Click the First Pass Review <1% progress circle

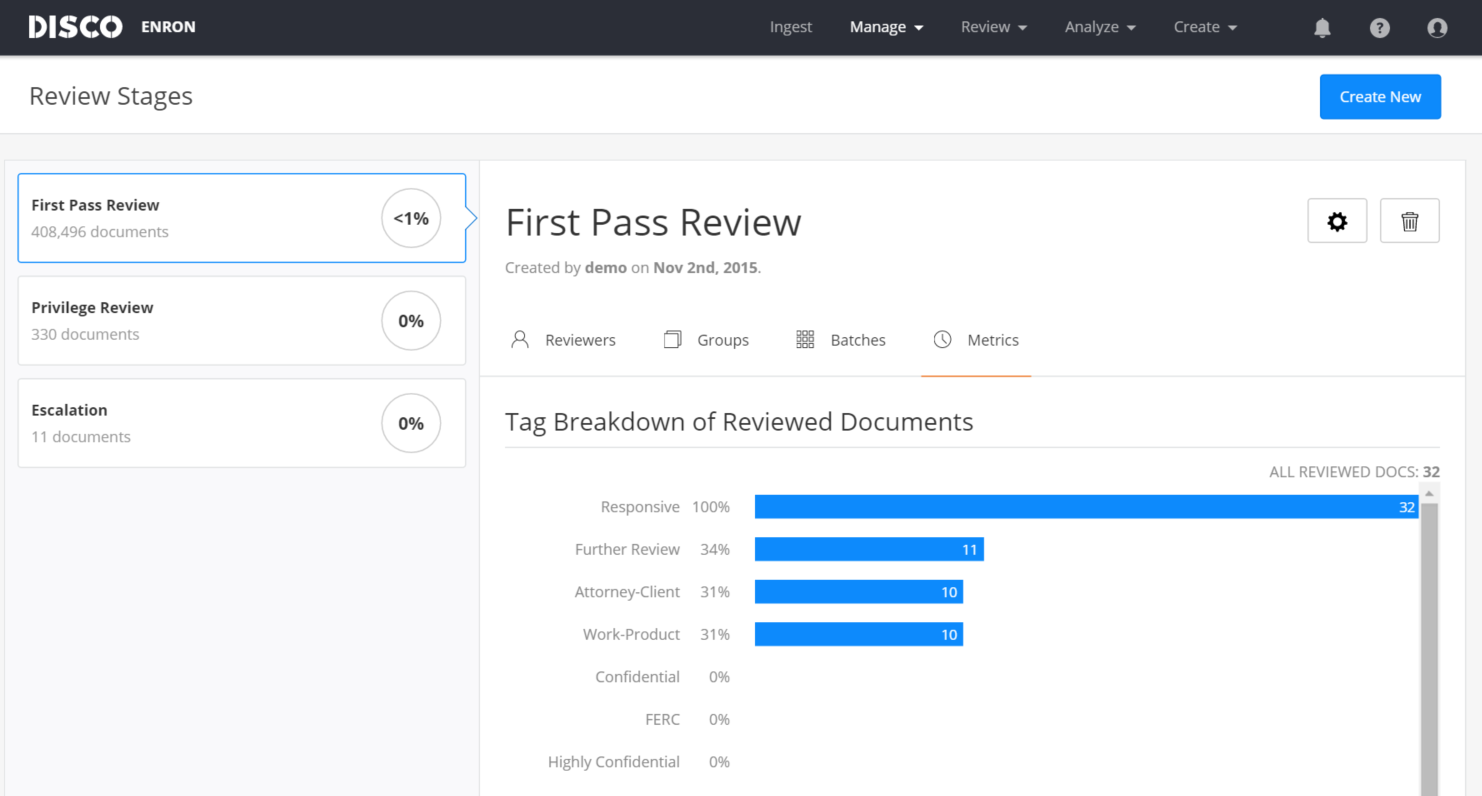[411, 218]
